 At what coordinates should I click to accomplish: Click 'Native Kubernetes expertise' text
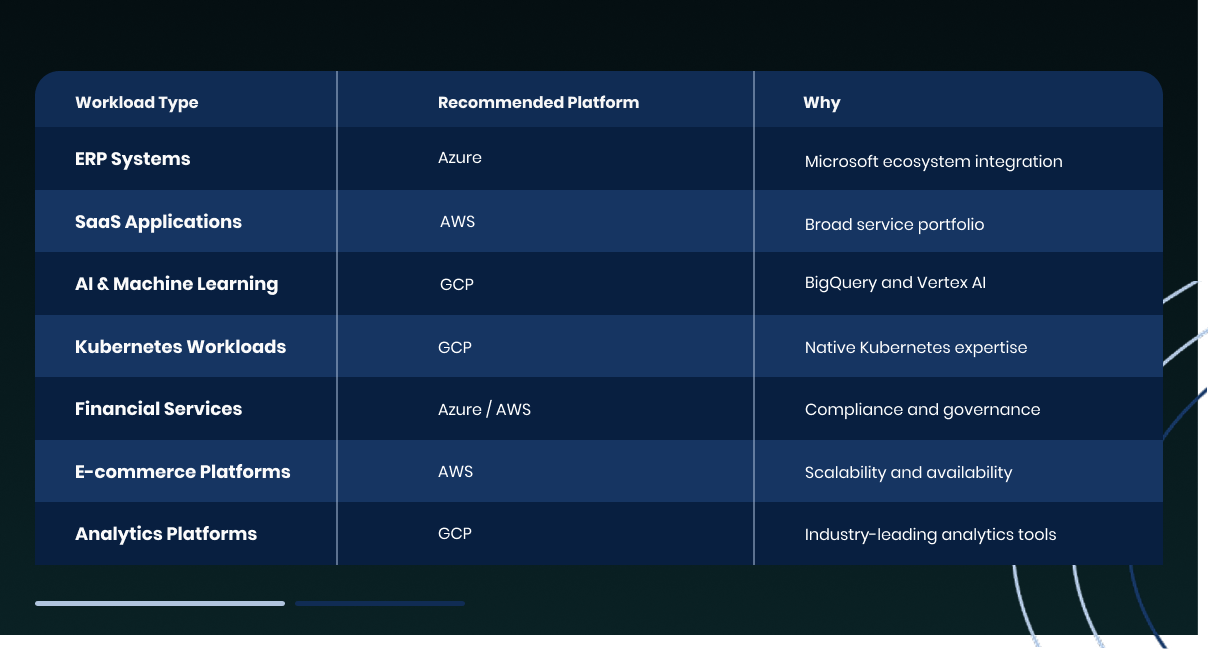click(x=916, y=348)
